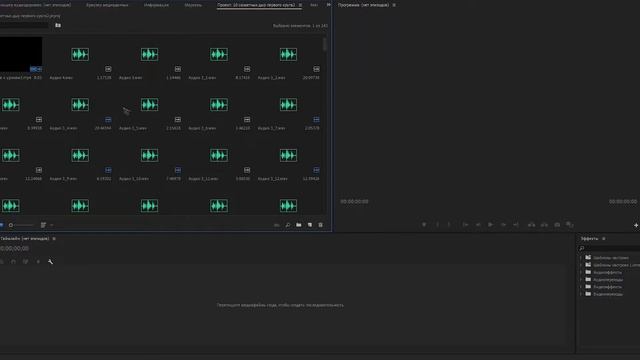Click the Mark In button in Program monitor

pos(438,224)
